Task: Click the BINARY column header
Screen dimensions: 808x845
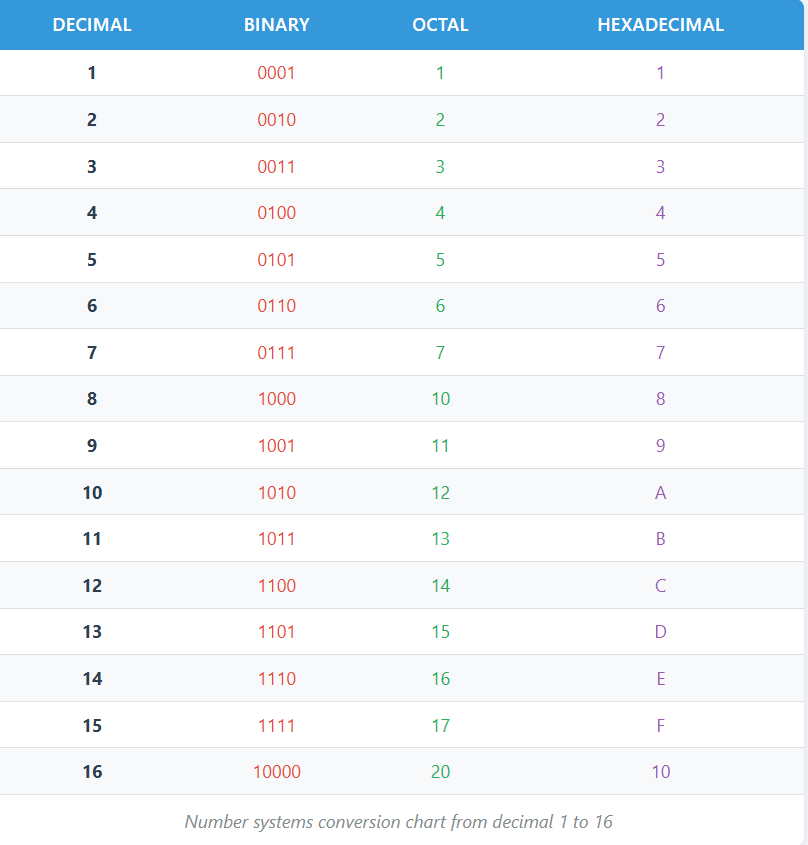Action: click(276, 25)
